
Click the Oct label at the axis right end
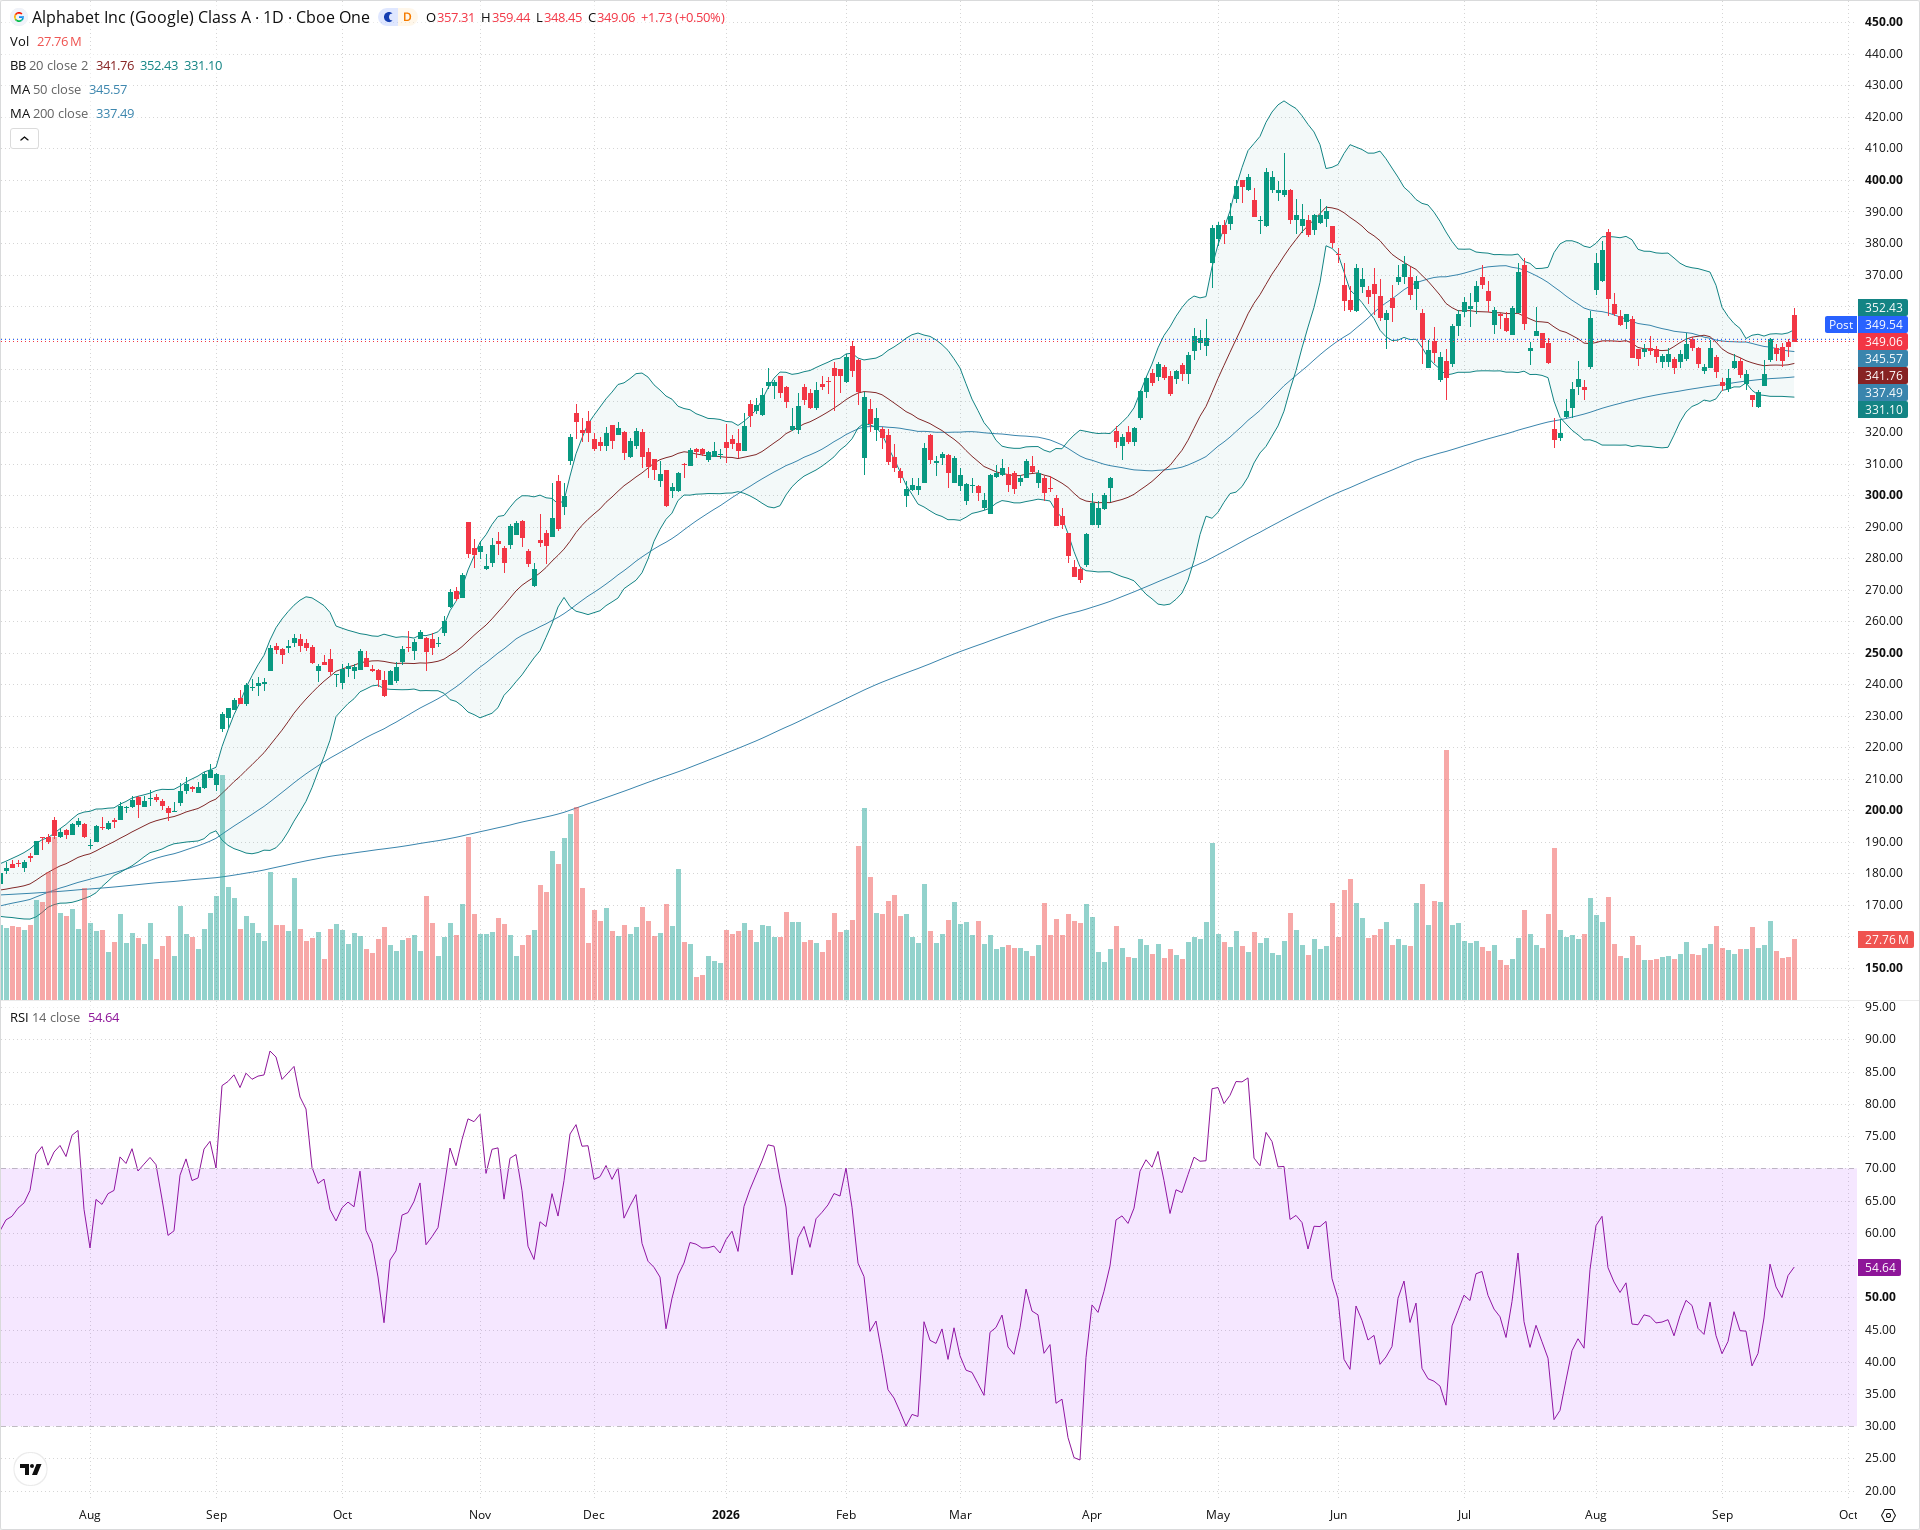[x=1848, y=1515]
